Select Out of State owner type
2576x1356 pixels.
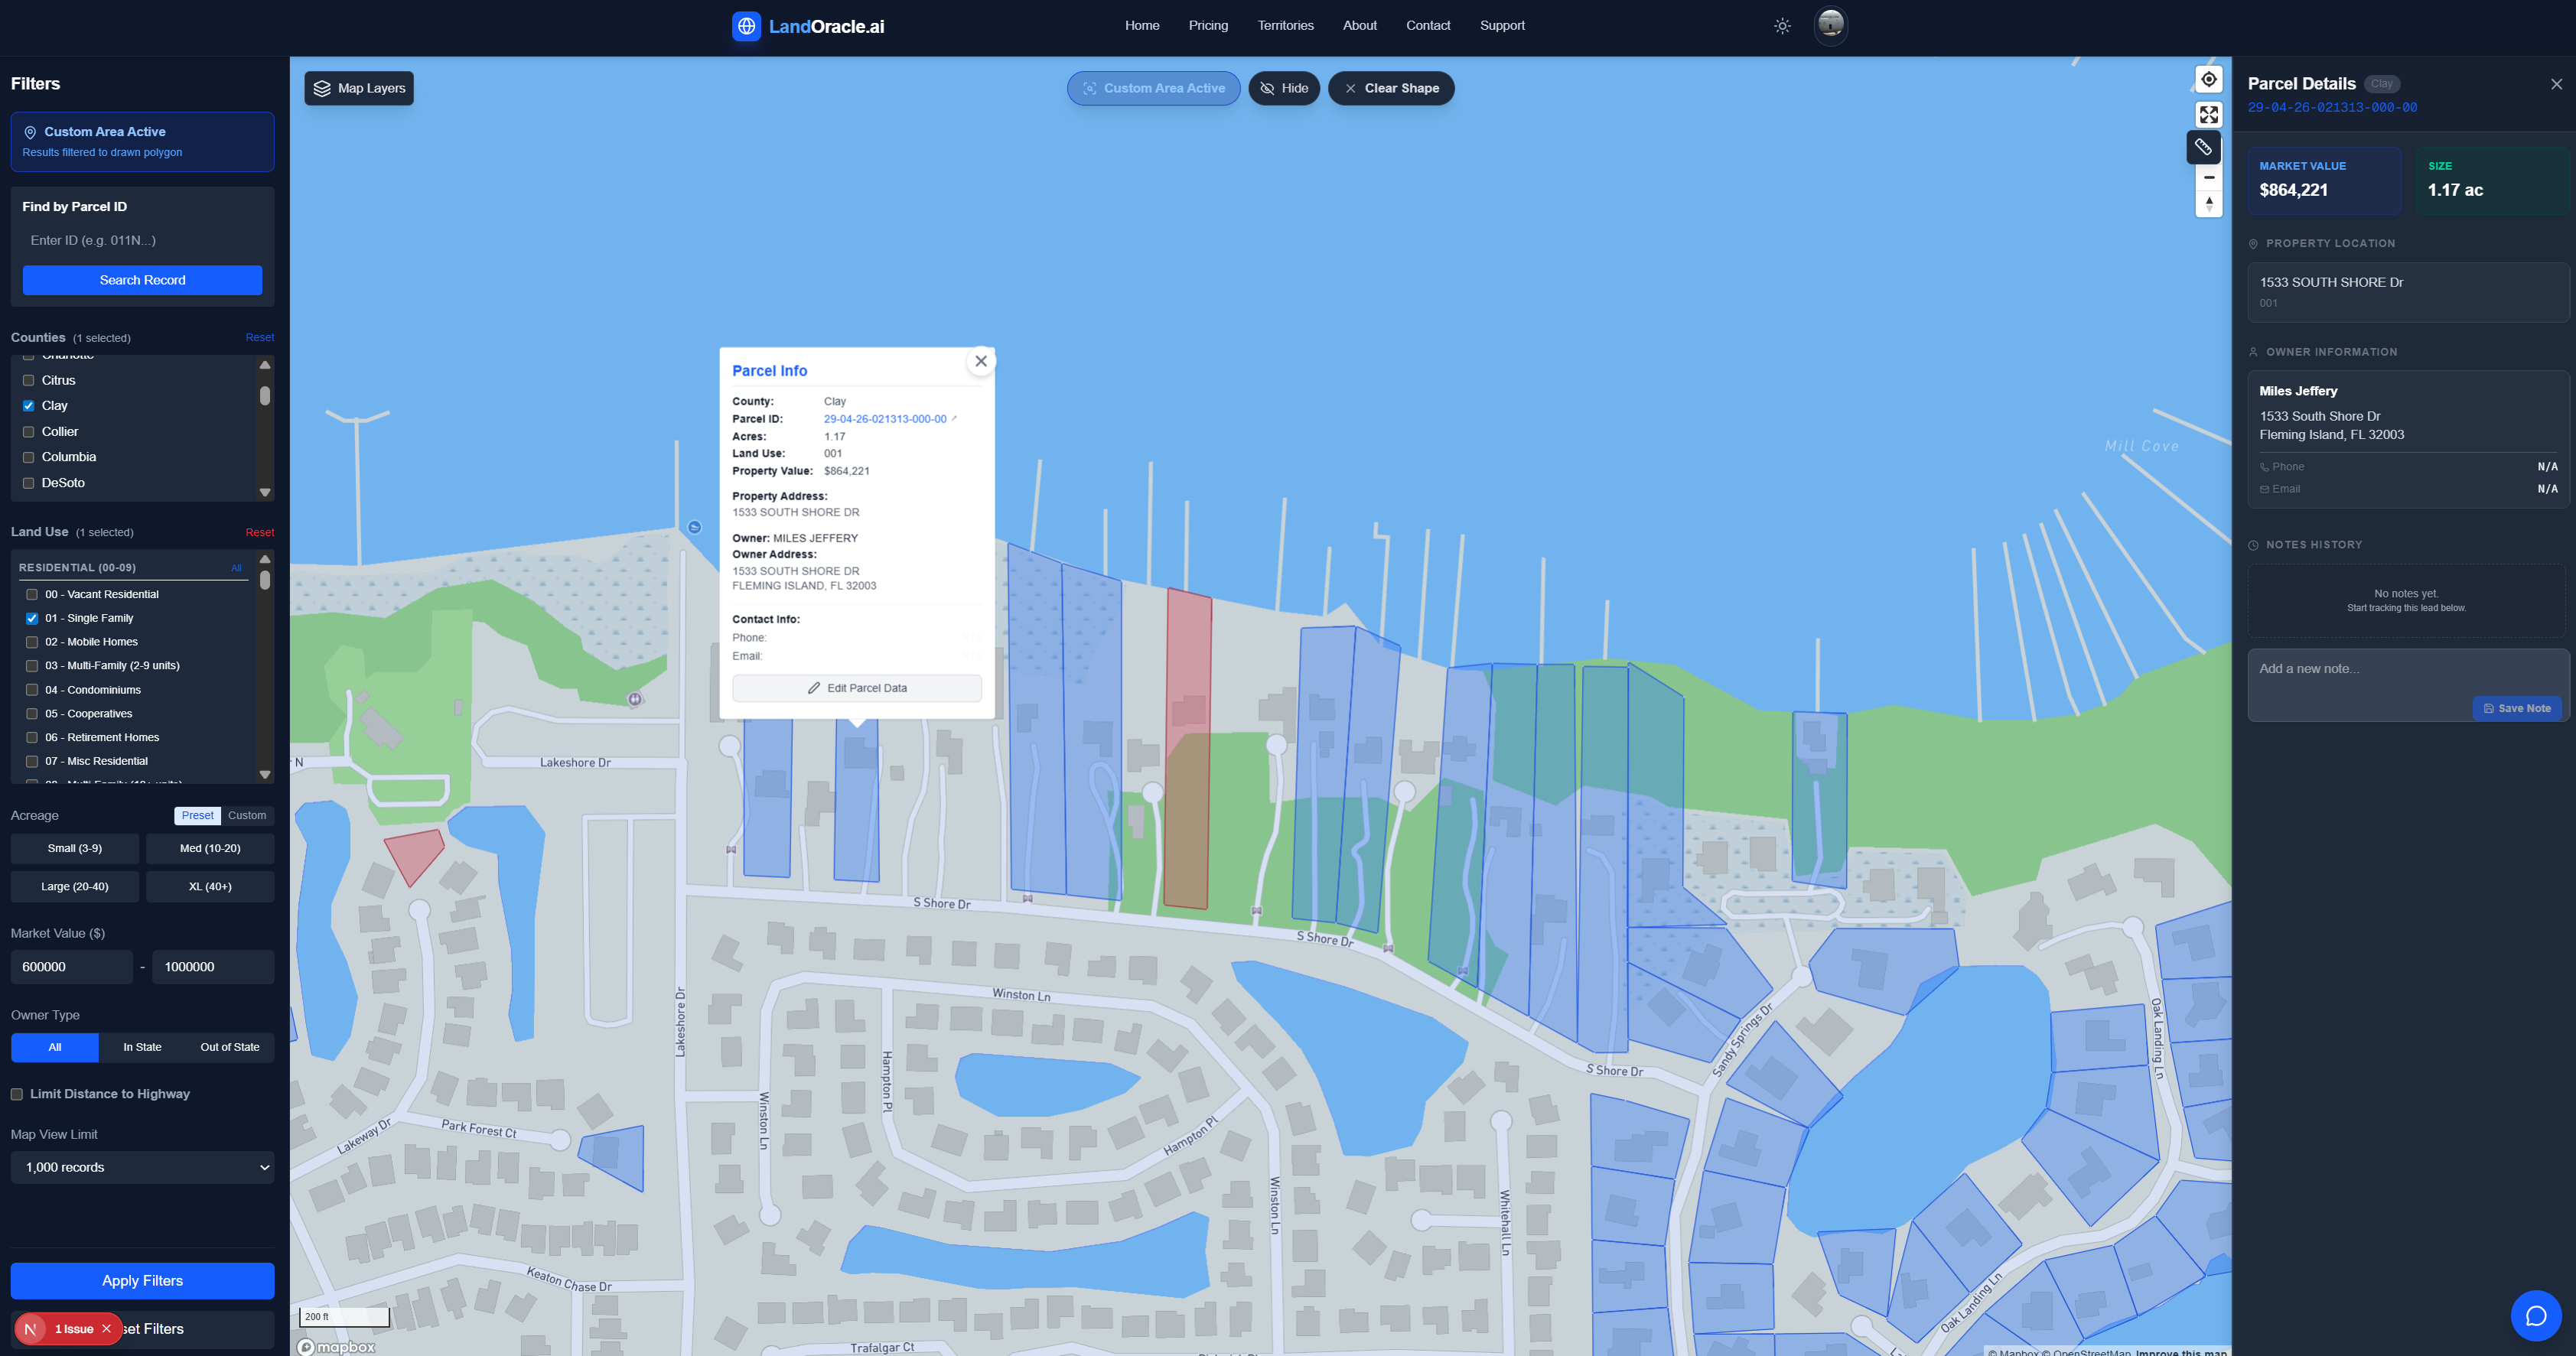point(229,1047)
